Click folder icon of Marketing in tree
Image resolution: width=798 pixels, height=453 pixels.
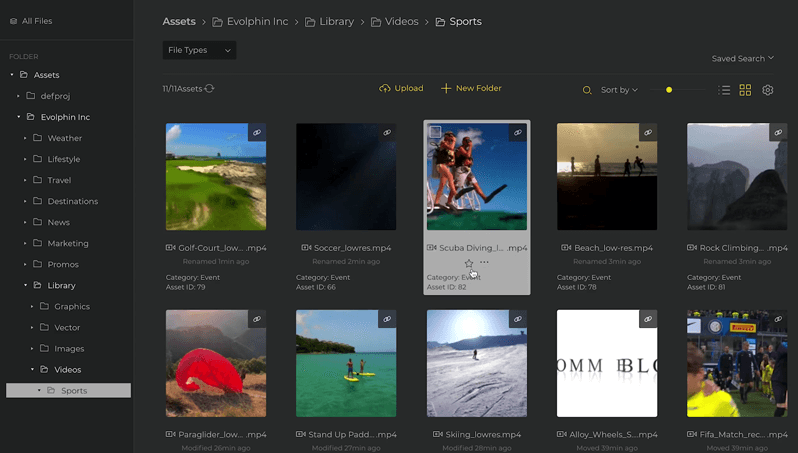[38, 243]
